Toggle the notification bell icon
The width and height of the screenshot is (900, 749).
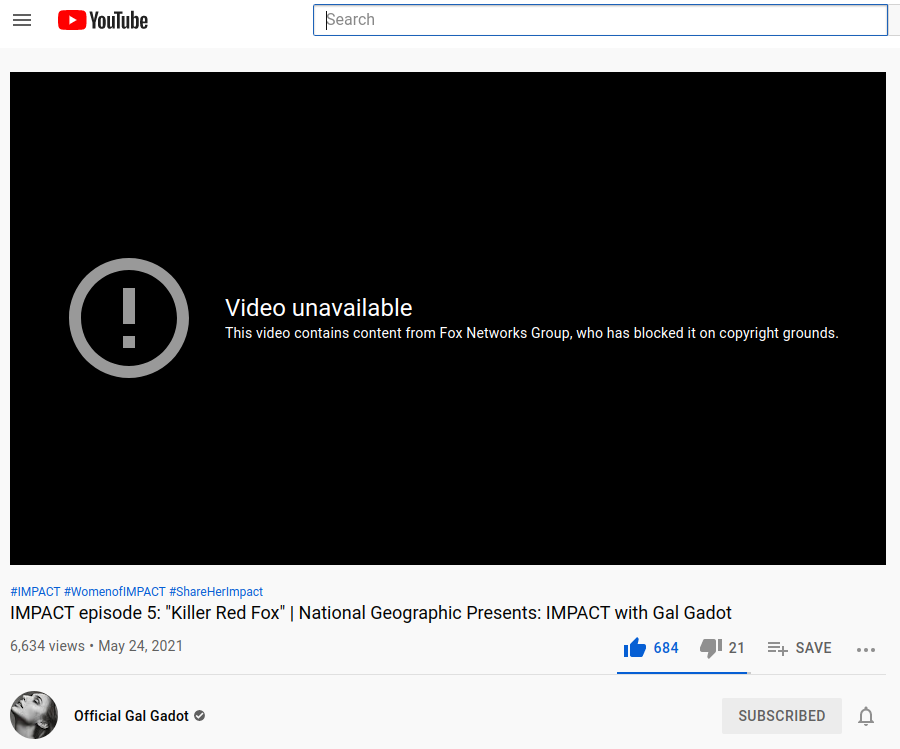(x=866, y=716)
